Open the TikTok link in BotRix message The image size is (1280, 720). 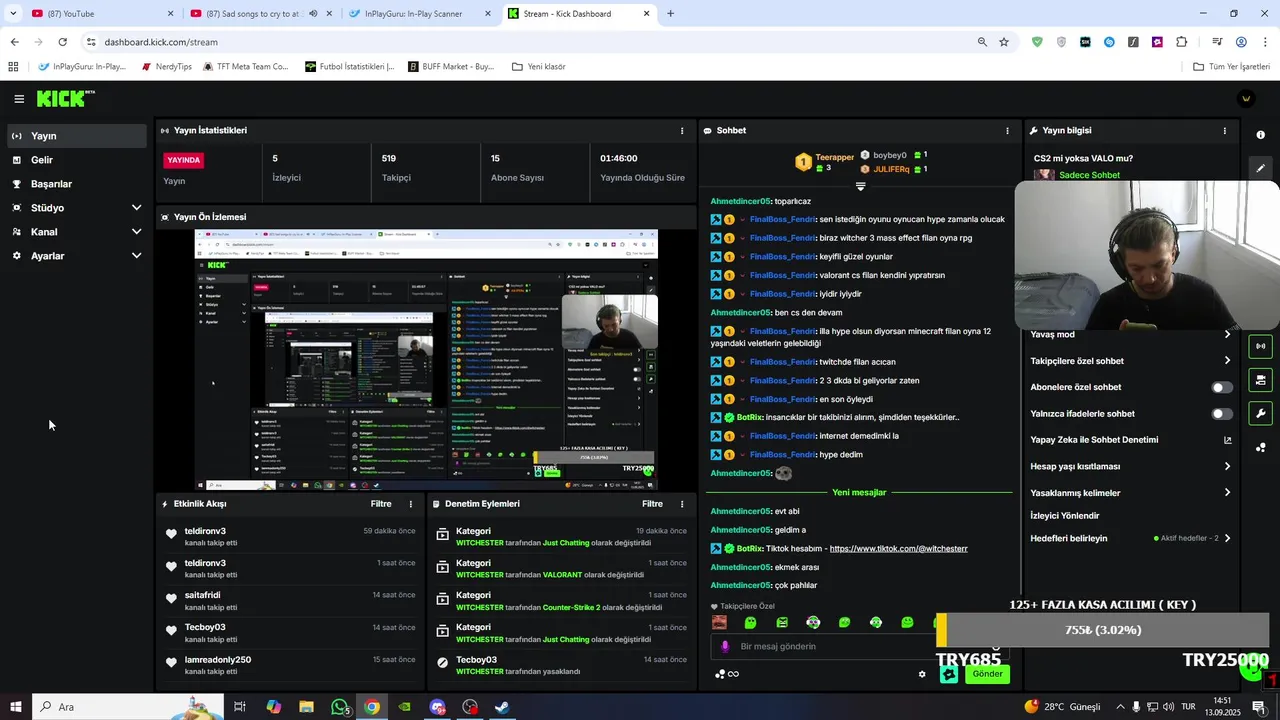coord(898,549)
